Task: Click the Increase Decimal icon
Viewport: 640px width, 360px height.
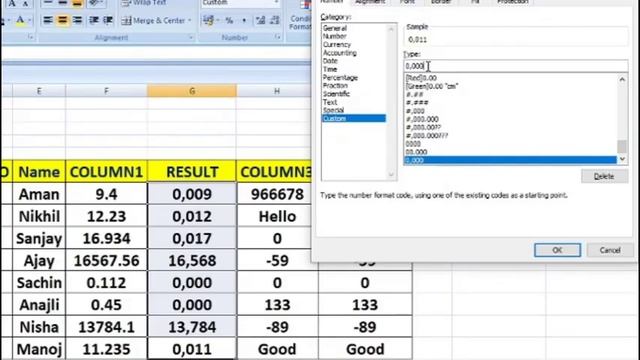Action: [260, 20]
